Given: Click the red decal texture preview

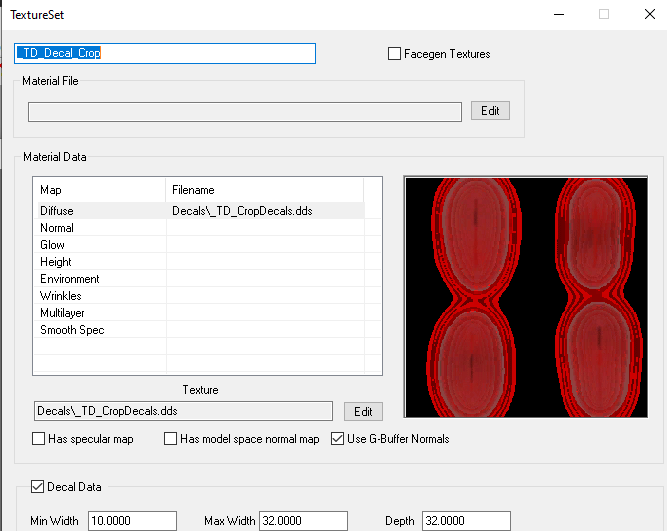Looking at the screenshot, I should coord(526,297).
